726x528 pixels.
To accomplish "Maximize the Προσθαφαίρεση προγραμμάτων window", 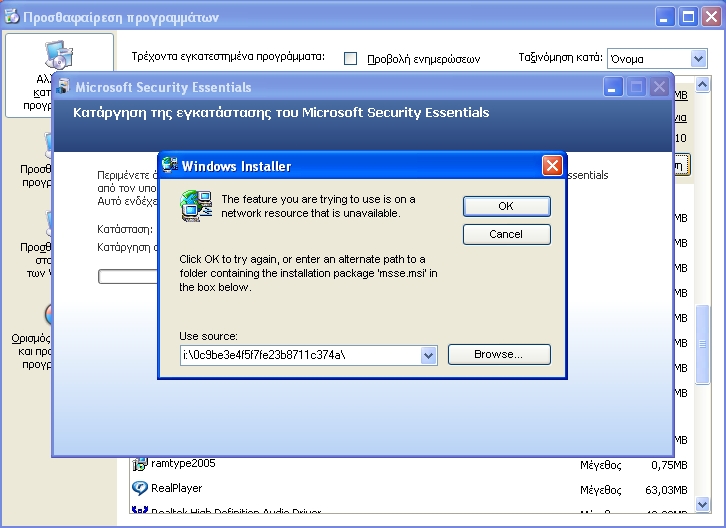I will [688, 17].
